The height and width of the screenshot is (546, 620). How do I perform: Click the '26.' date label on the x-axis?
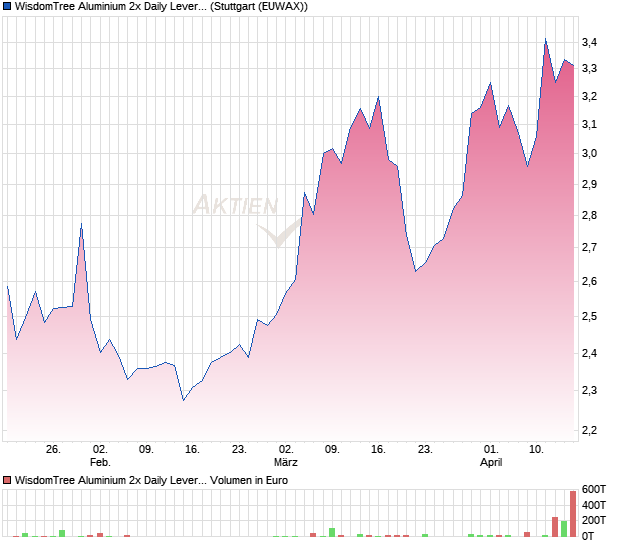point(54,450)
